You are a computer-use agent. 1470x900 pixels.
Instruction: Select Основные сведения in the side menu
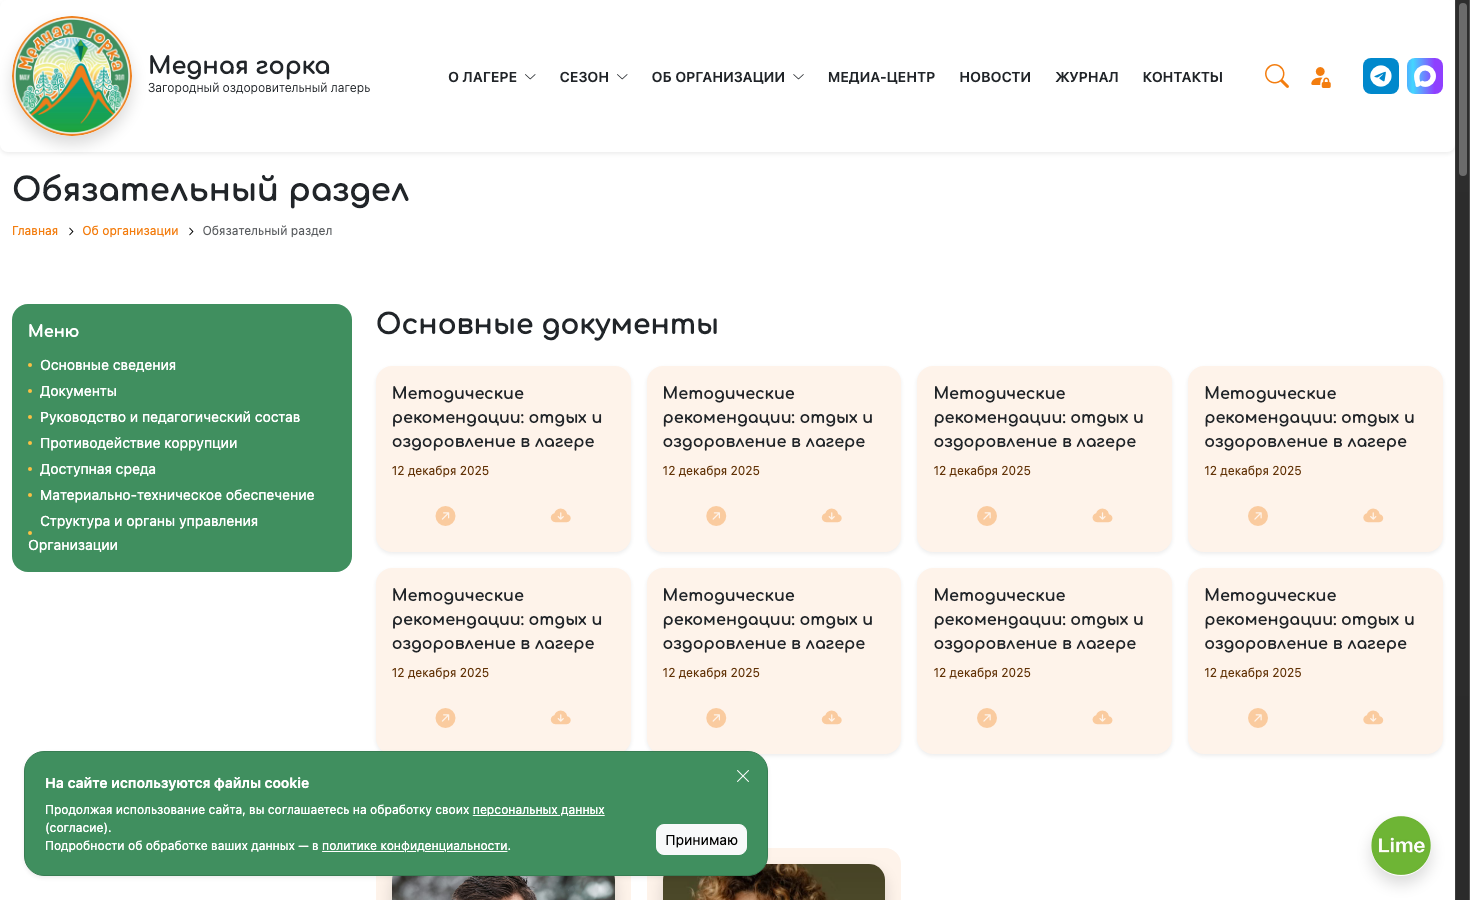[x=108, y=365]
